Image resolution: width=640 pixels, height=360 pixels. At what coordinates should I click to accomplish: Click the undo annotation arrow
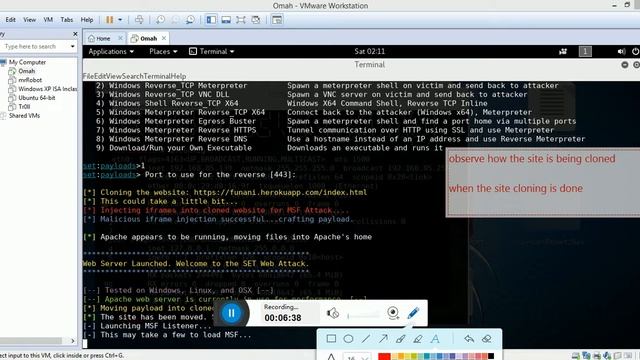coord(469,338)
